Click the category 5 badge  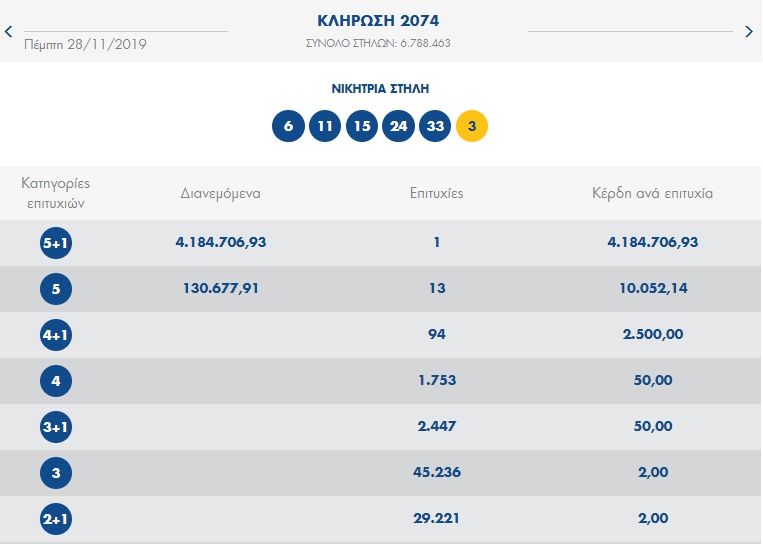[x=56, y=289]
